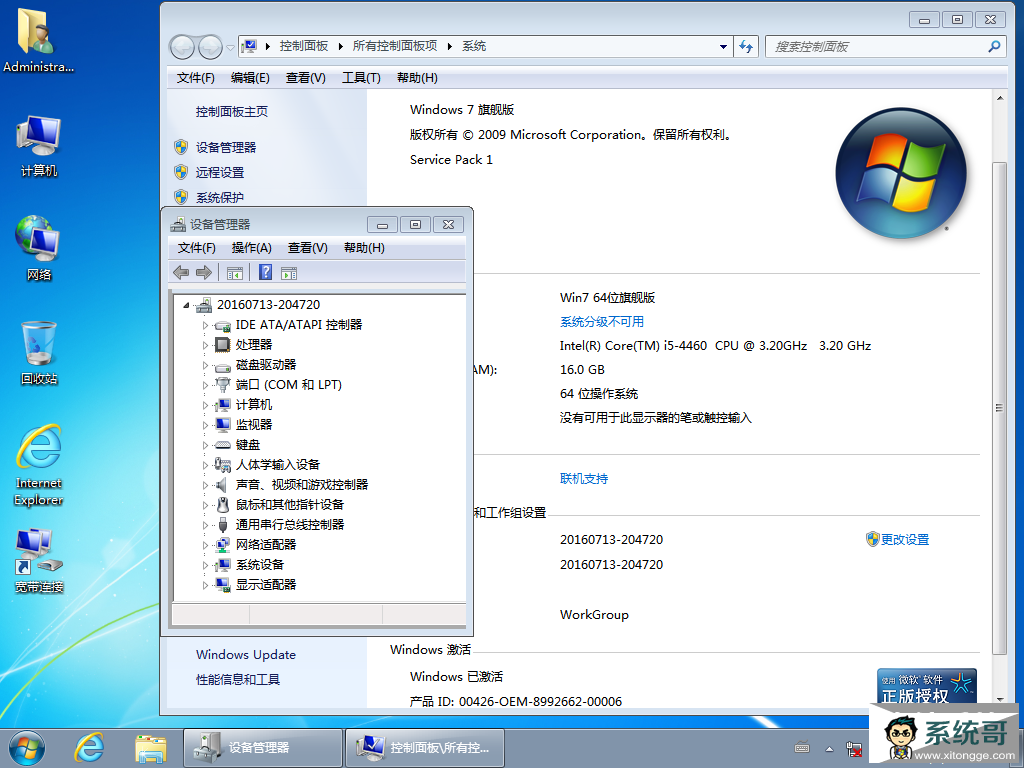Collapse the 20160713-204720 root node
The height and width of the screenshot is (768, 1024).
186,305
